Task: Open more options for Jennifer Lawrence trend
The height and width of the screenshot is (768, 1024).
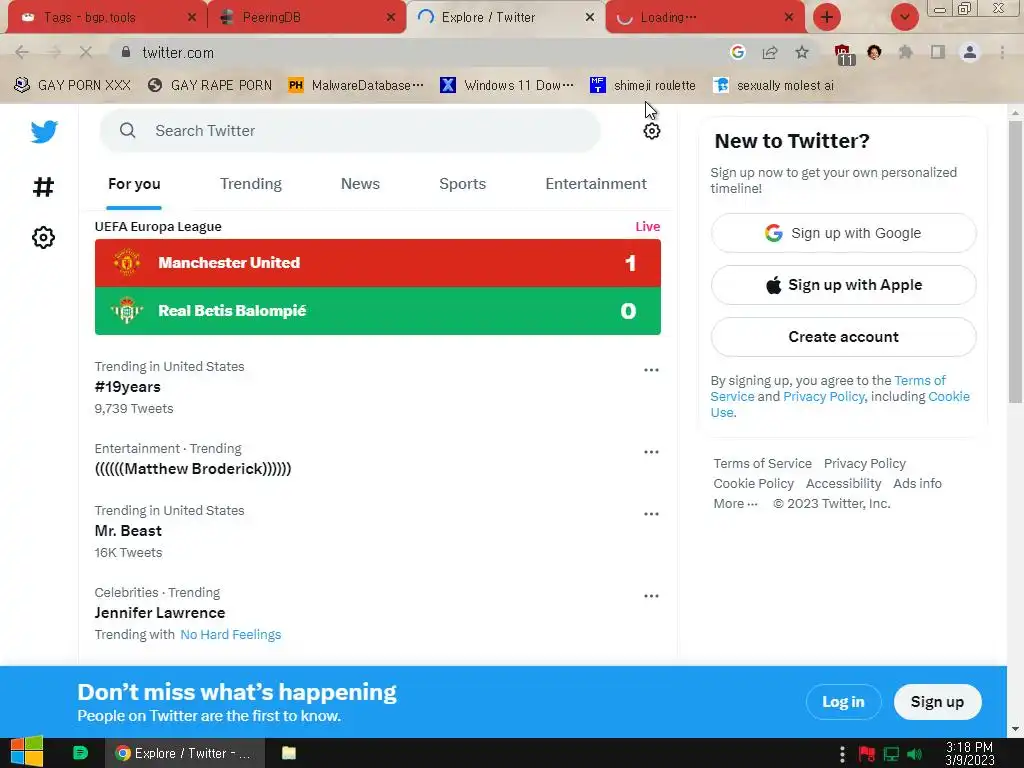Action: pyautogui.click(x=651, y=596)
